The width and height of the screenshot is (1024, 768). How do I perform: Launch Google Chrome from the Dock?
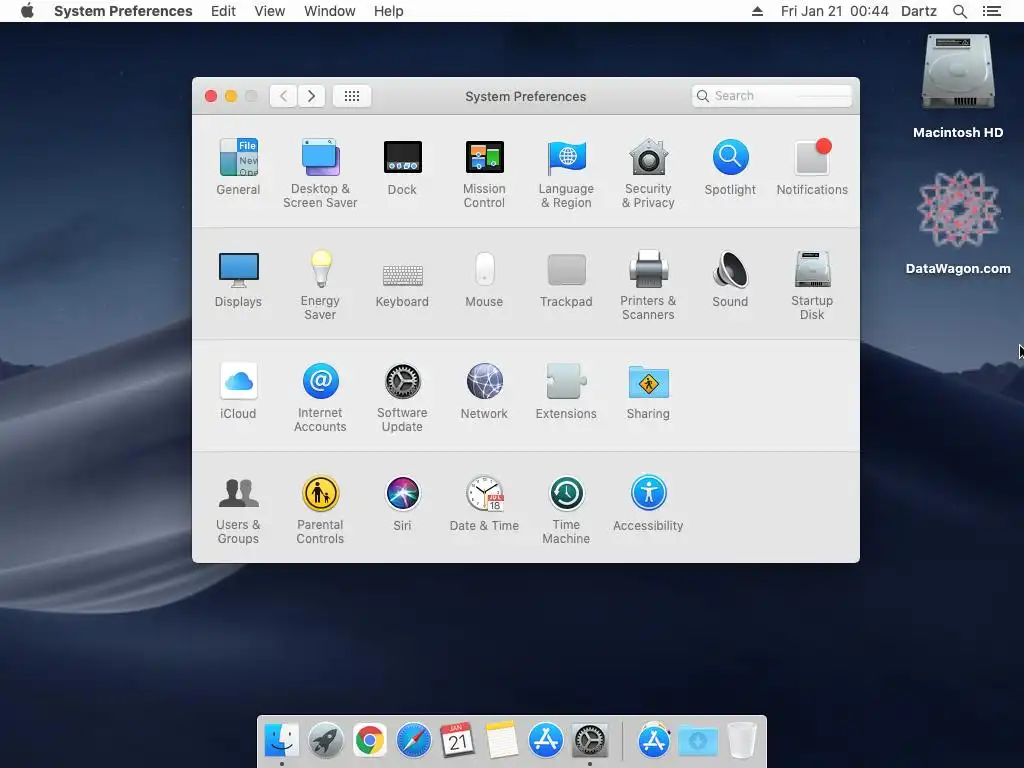370,741
